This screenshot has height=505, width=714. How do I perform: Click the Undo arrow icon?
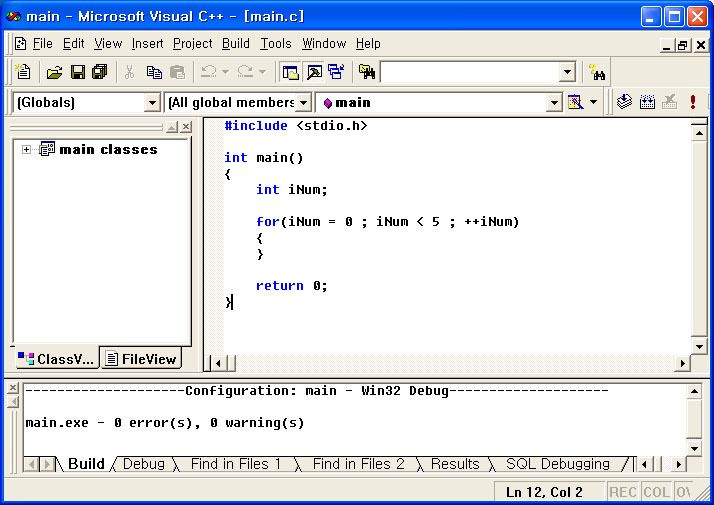point(209,71)
